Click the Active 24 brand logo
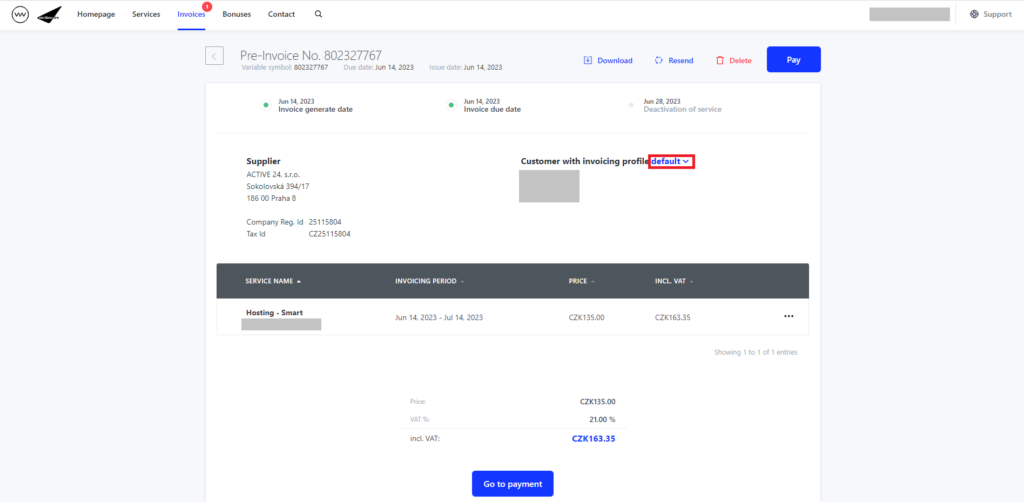The height and width of the screenshot is (502, 1024). (50, 15)
